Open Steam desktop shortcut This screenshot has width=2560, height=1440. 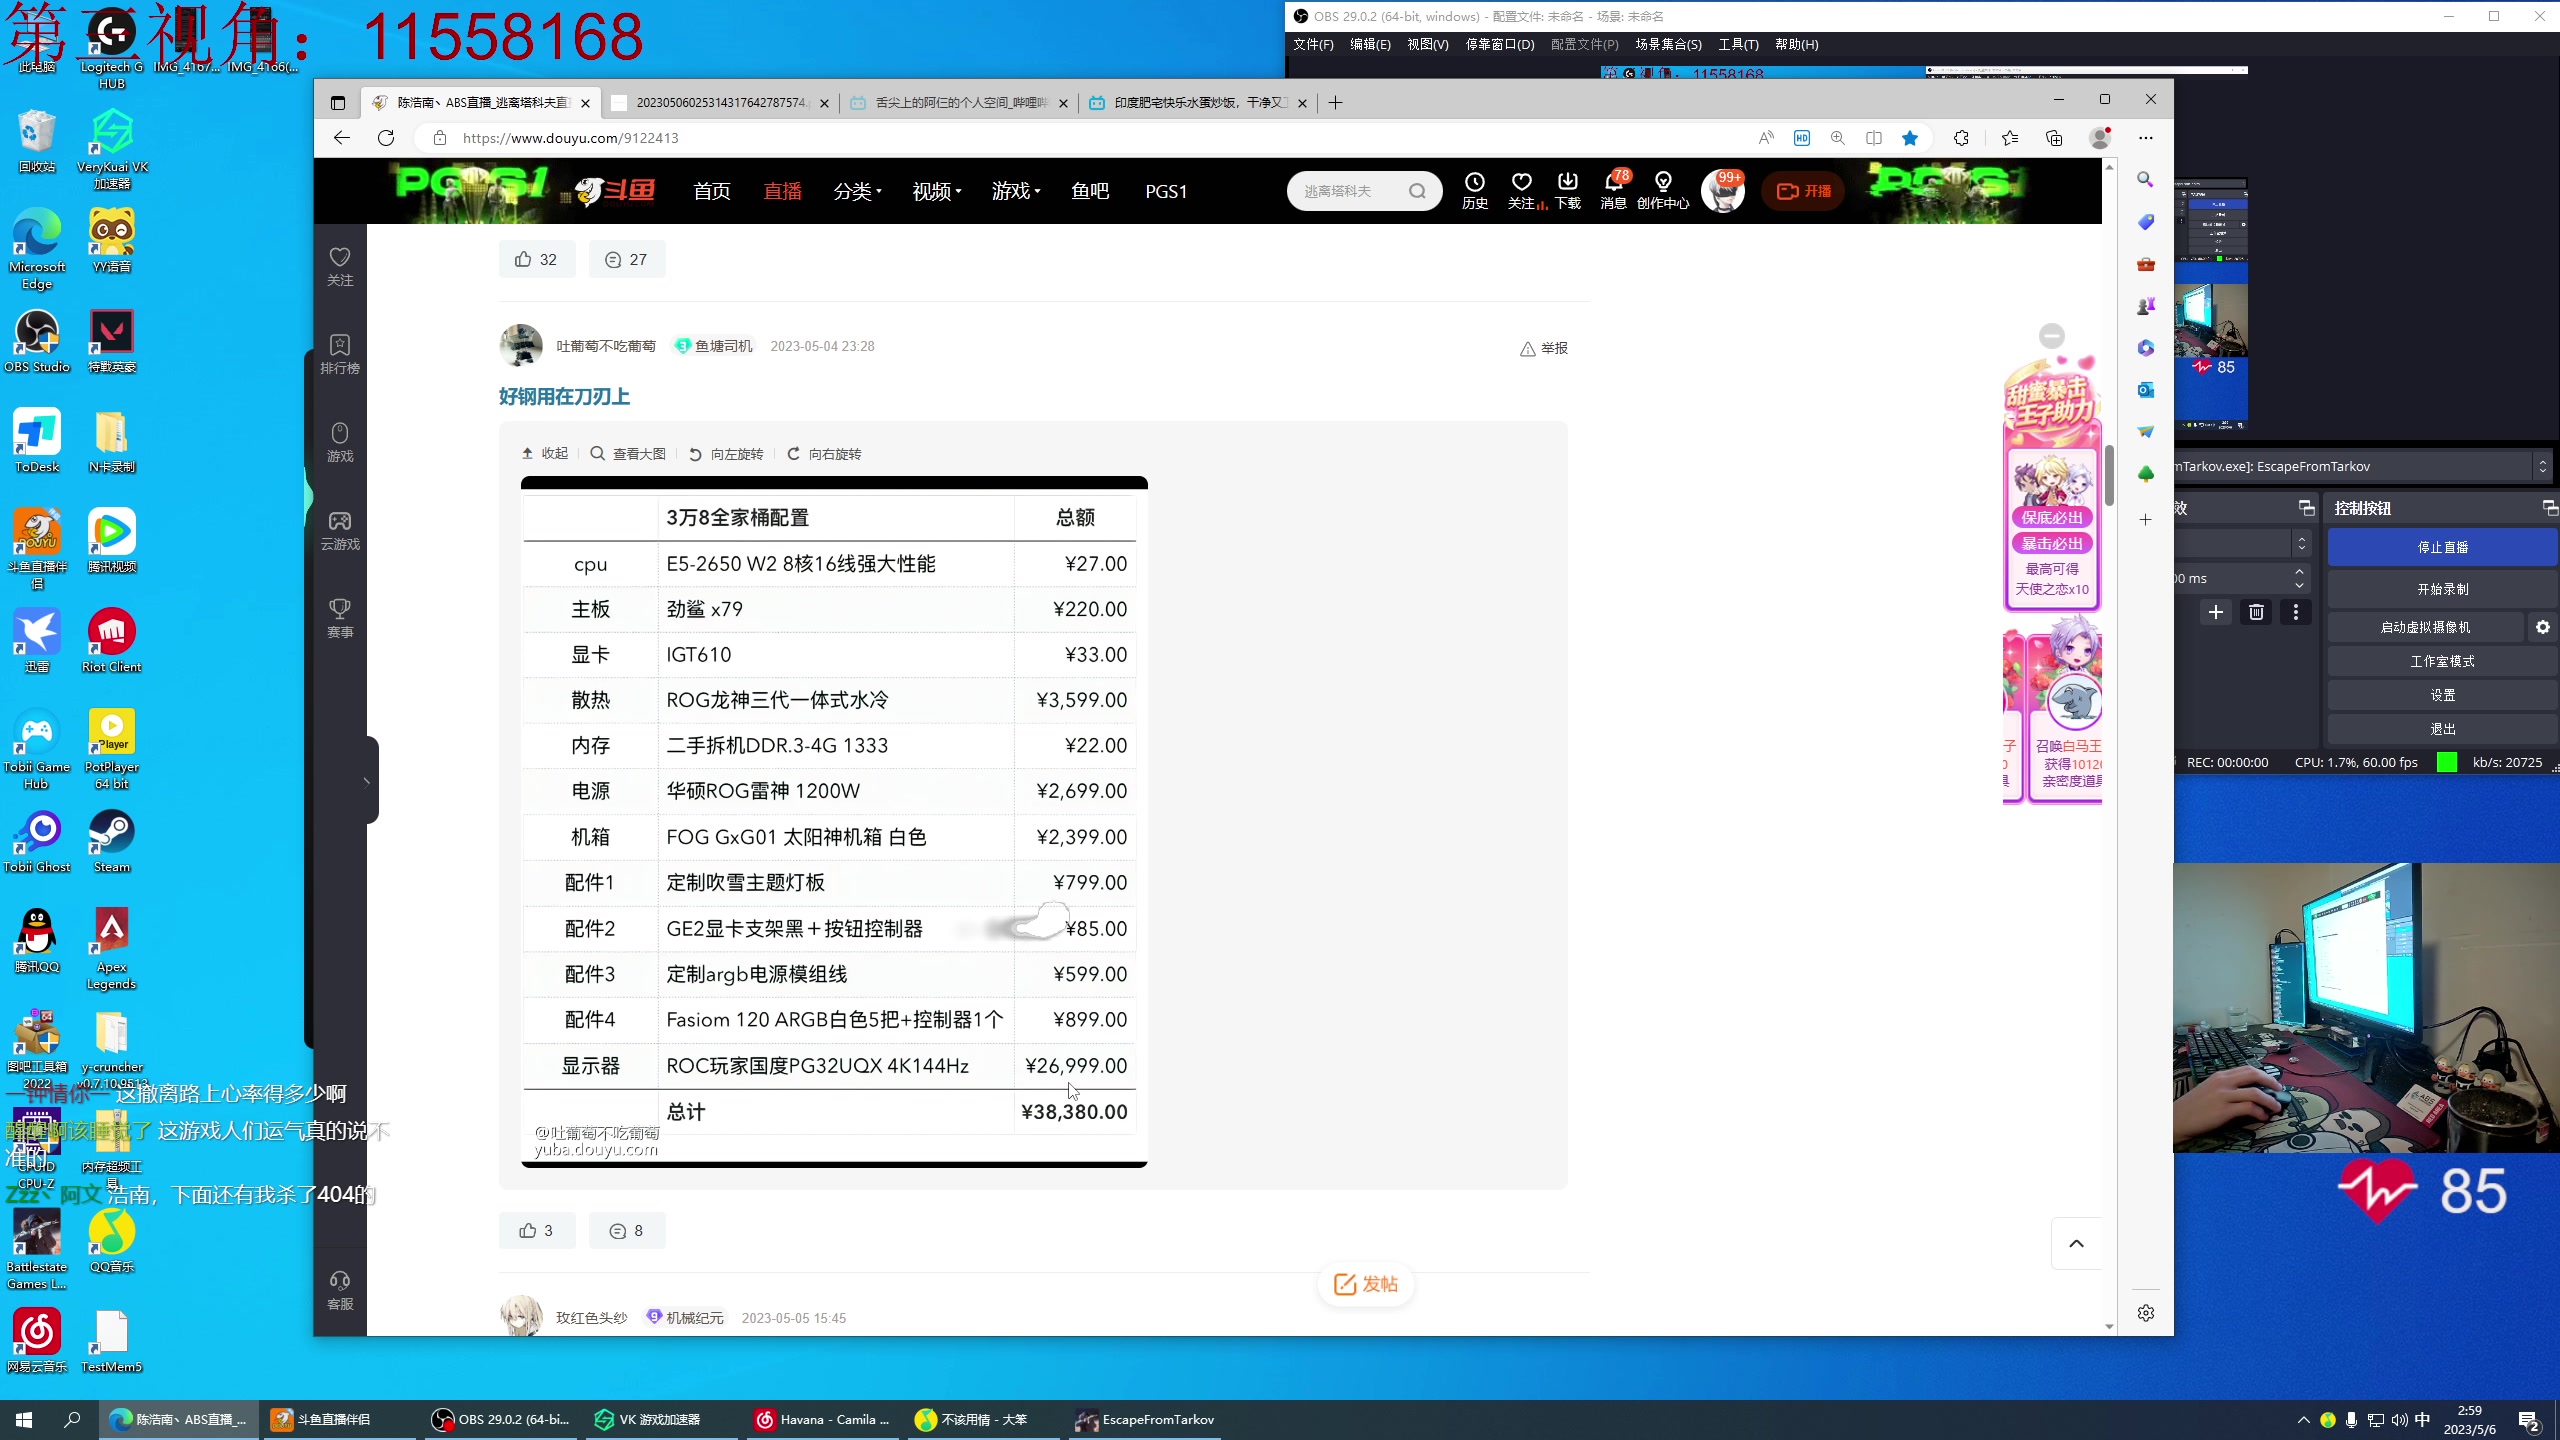pyautogui.click(x=111, y=840)
